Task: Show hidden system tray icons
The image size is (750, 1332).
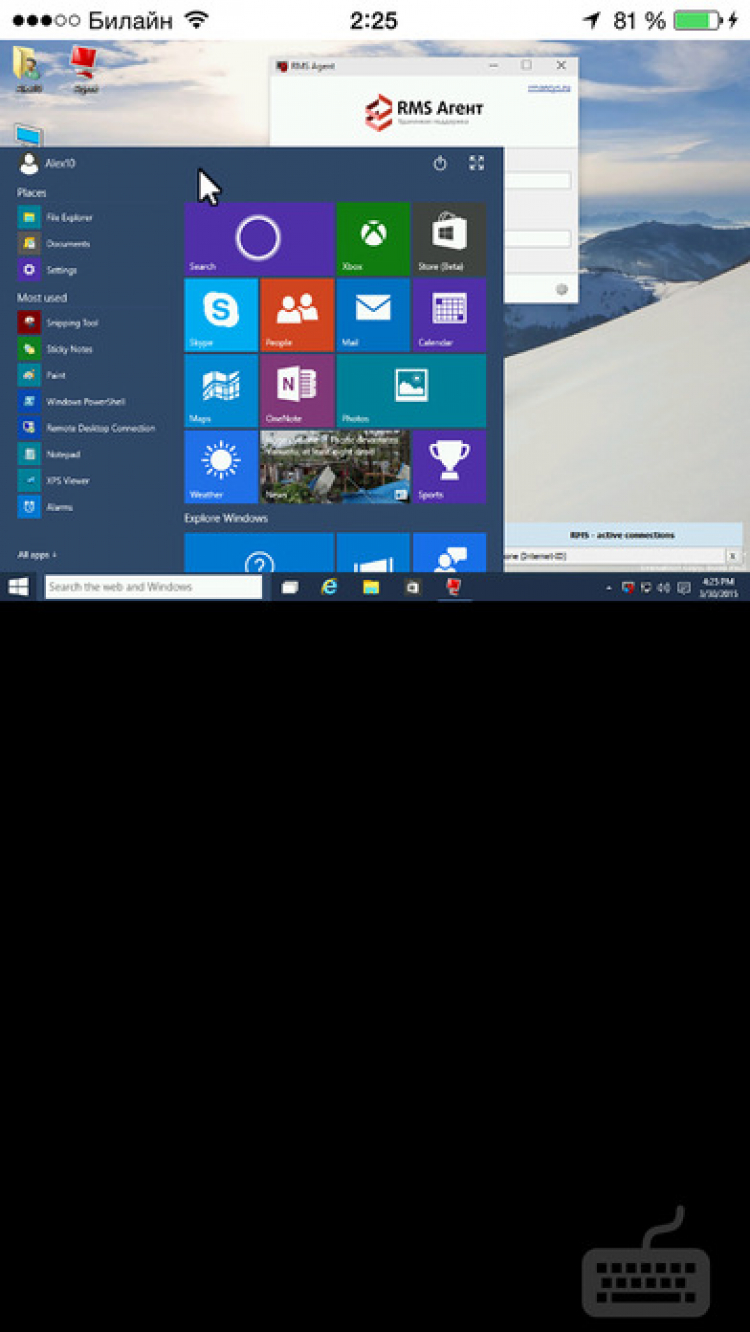Action: pos(609,588)
